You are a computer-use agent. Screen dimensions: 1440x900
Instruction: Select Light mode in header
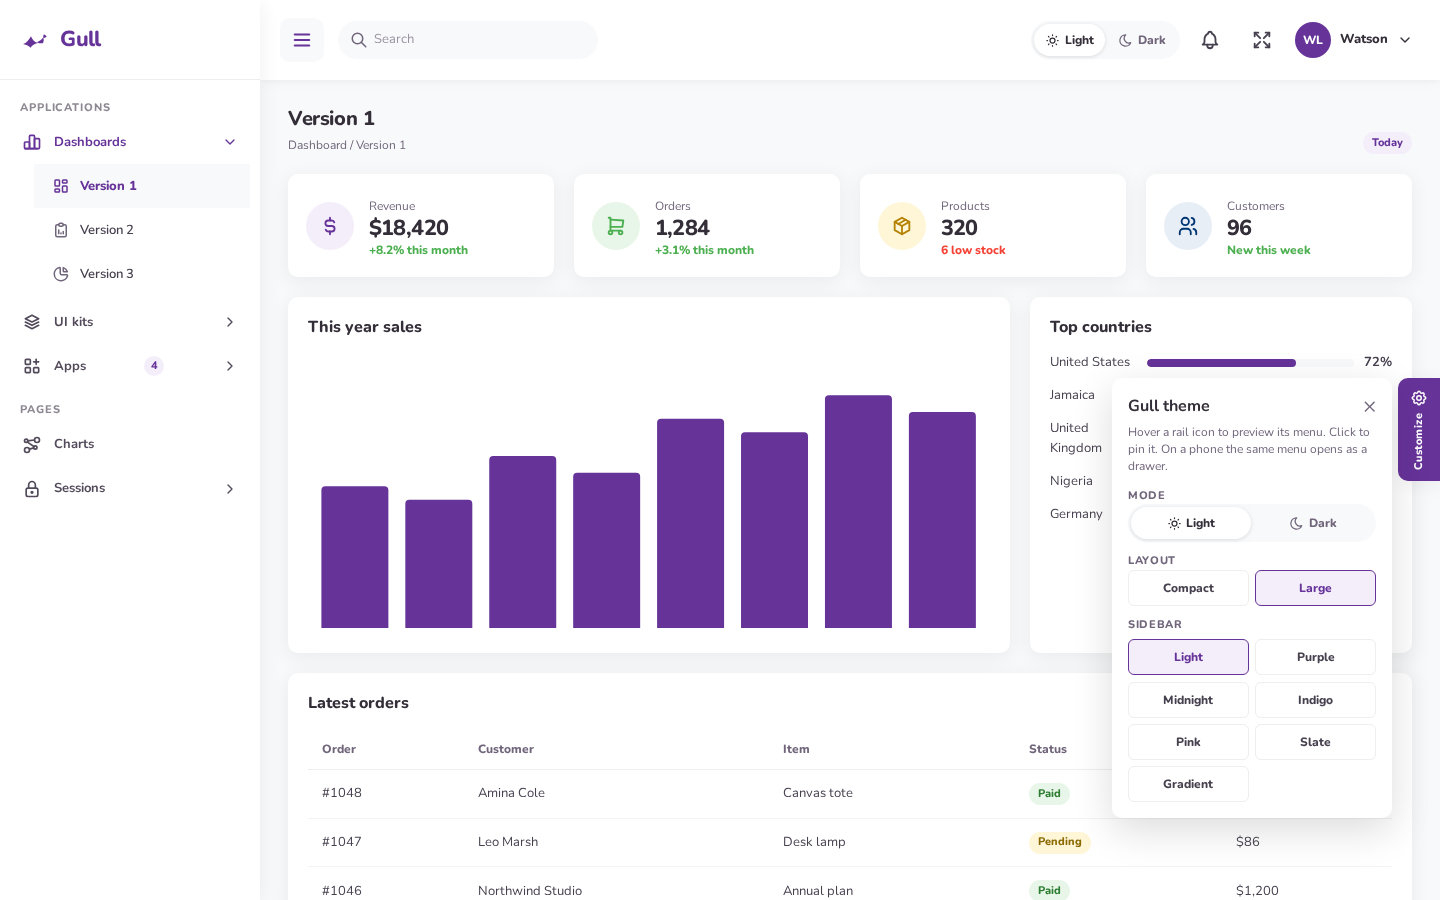click(x=1070, y=40)
